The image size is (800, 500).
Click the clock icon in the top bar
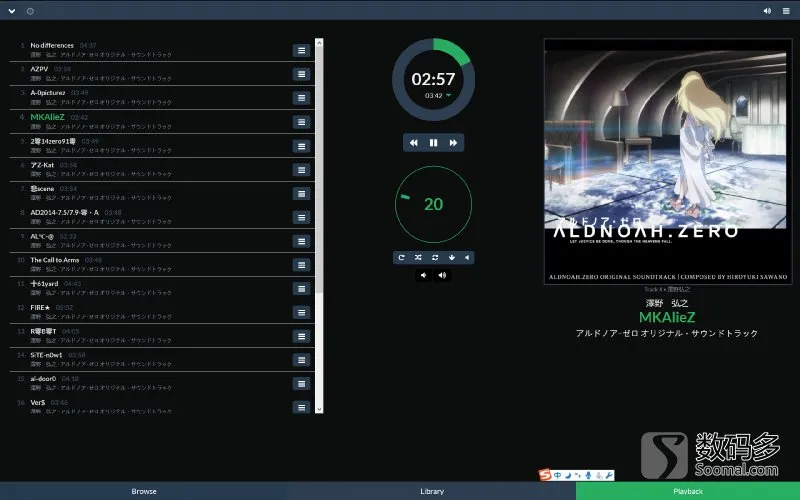(30, 11)
